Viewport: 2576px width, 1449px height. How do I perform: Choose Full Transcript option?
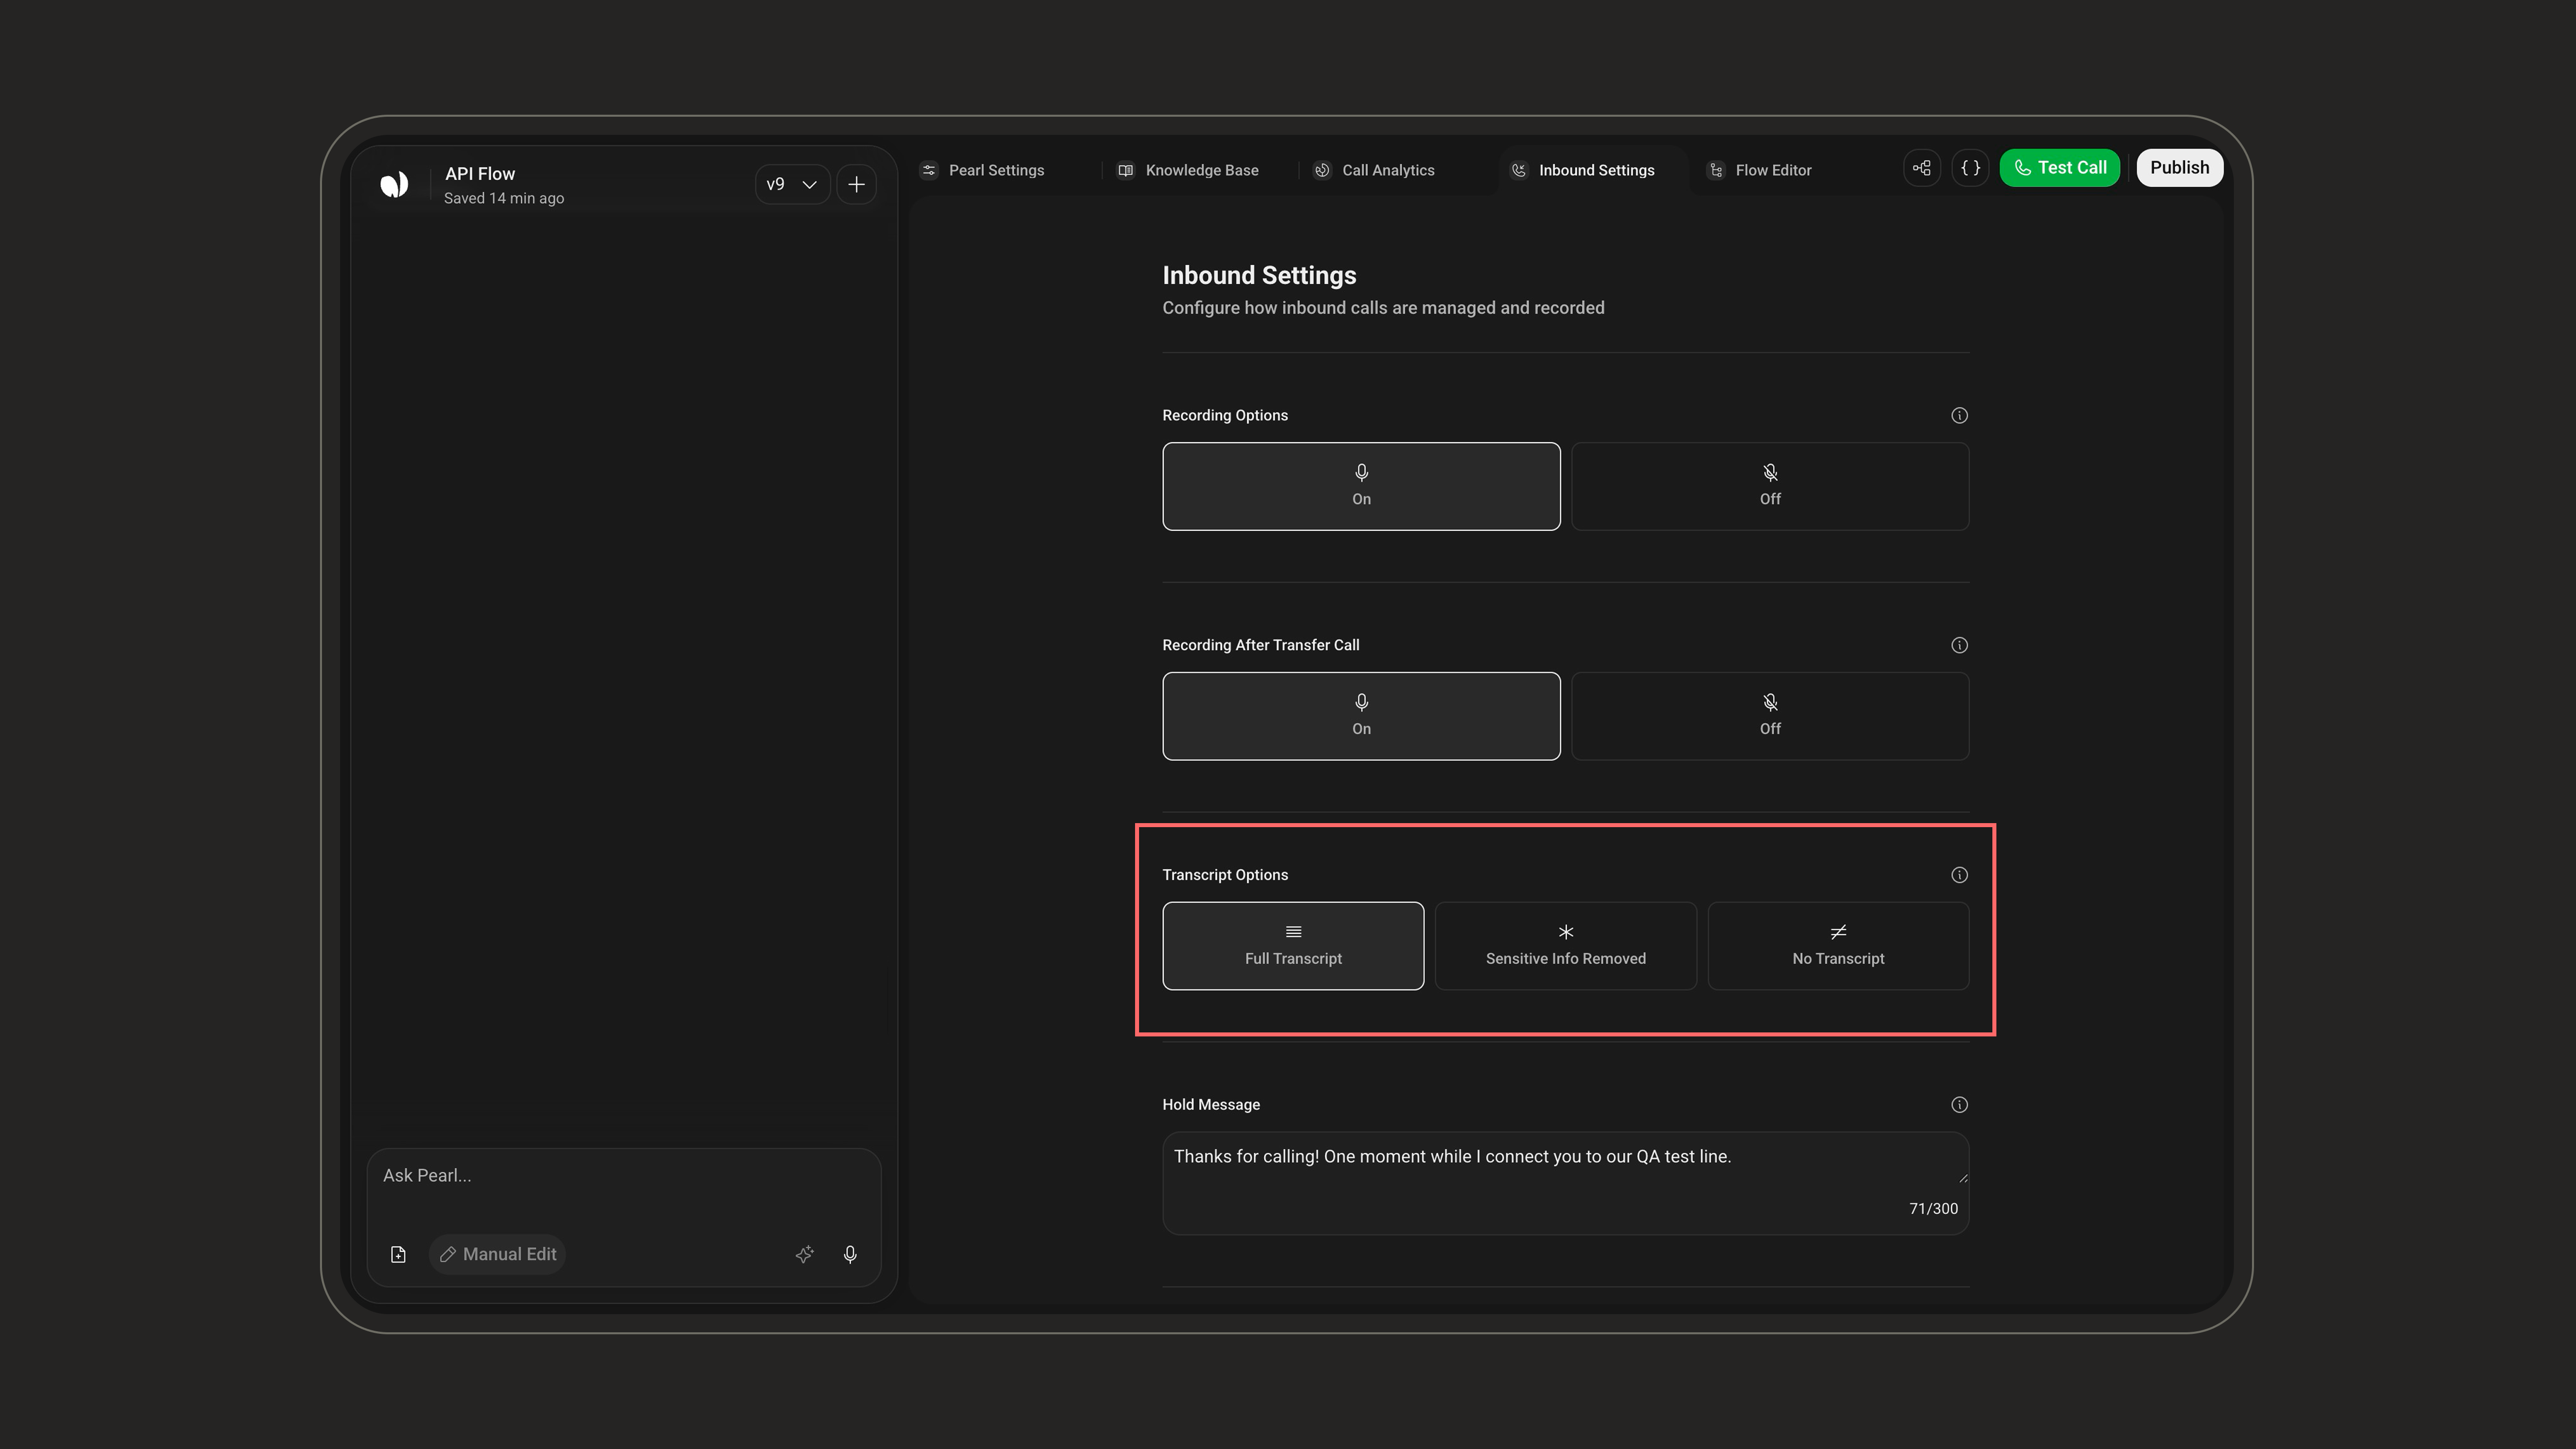(x=1293, y=946)
